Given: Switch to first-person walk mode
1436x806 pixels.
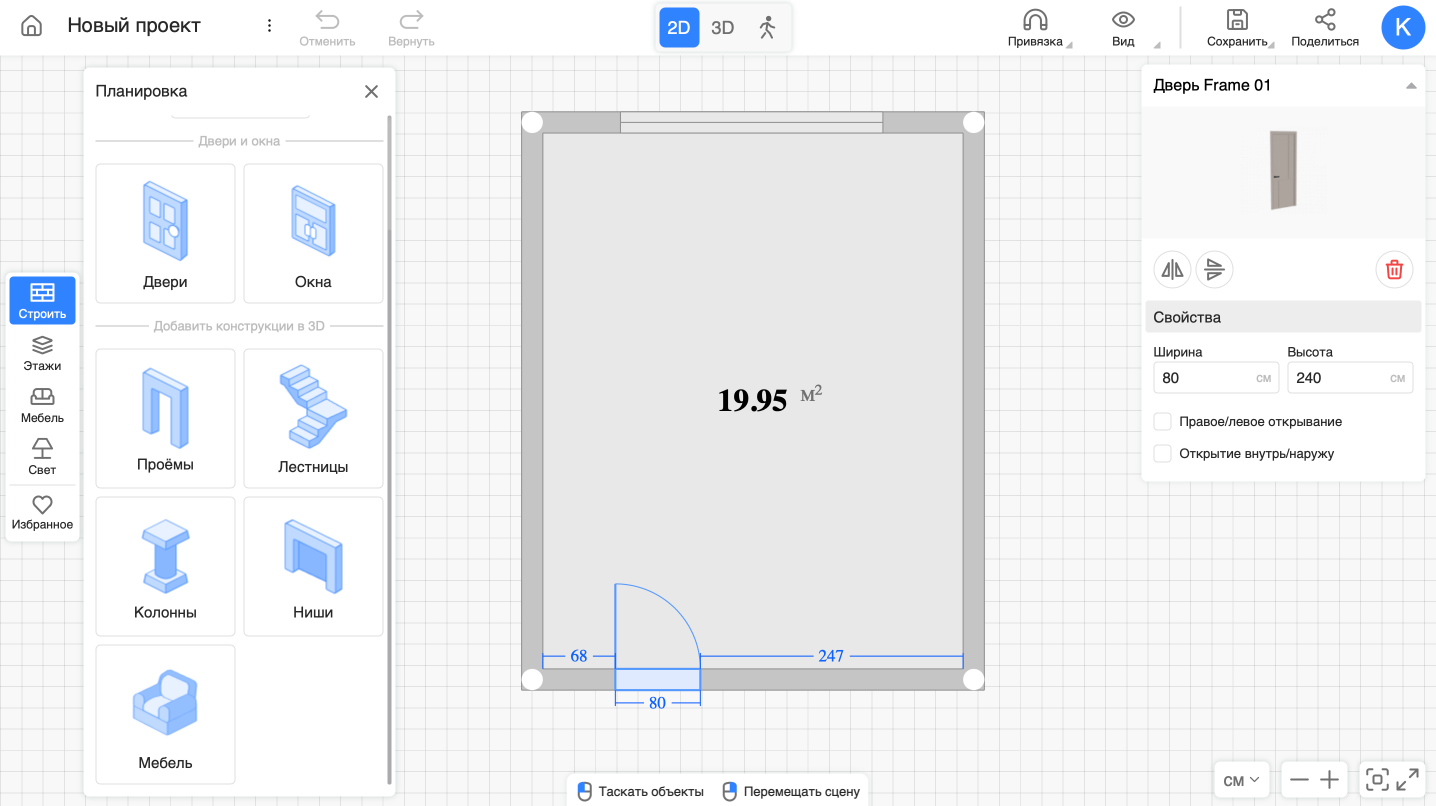Looking at the screenshot, I should [767, 27].
